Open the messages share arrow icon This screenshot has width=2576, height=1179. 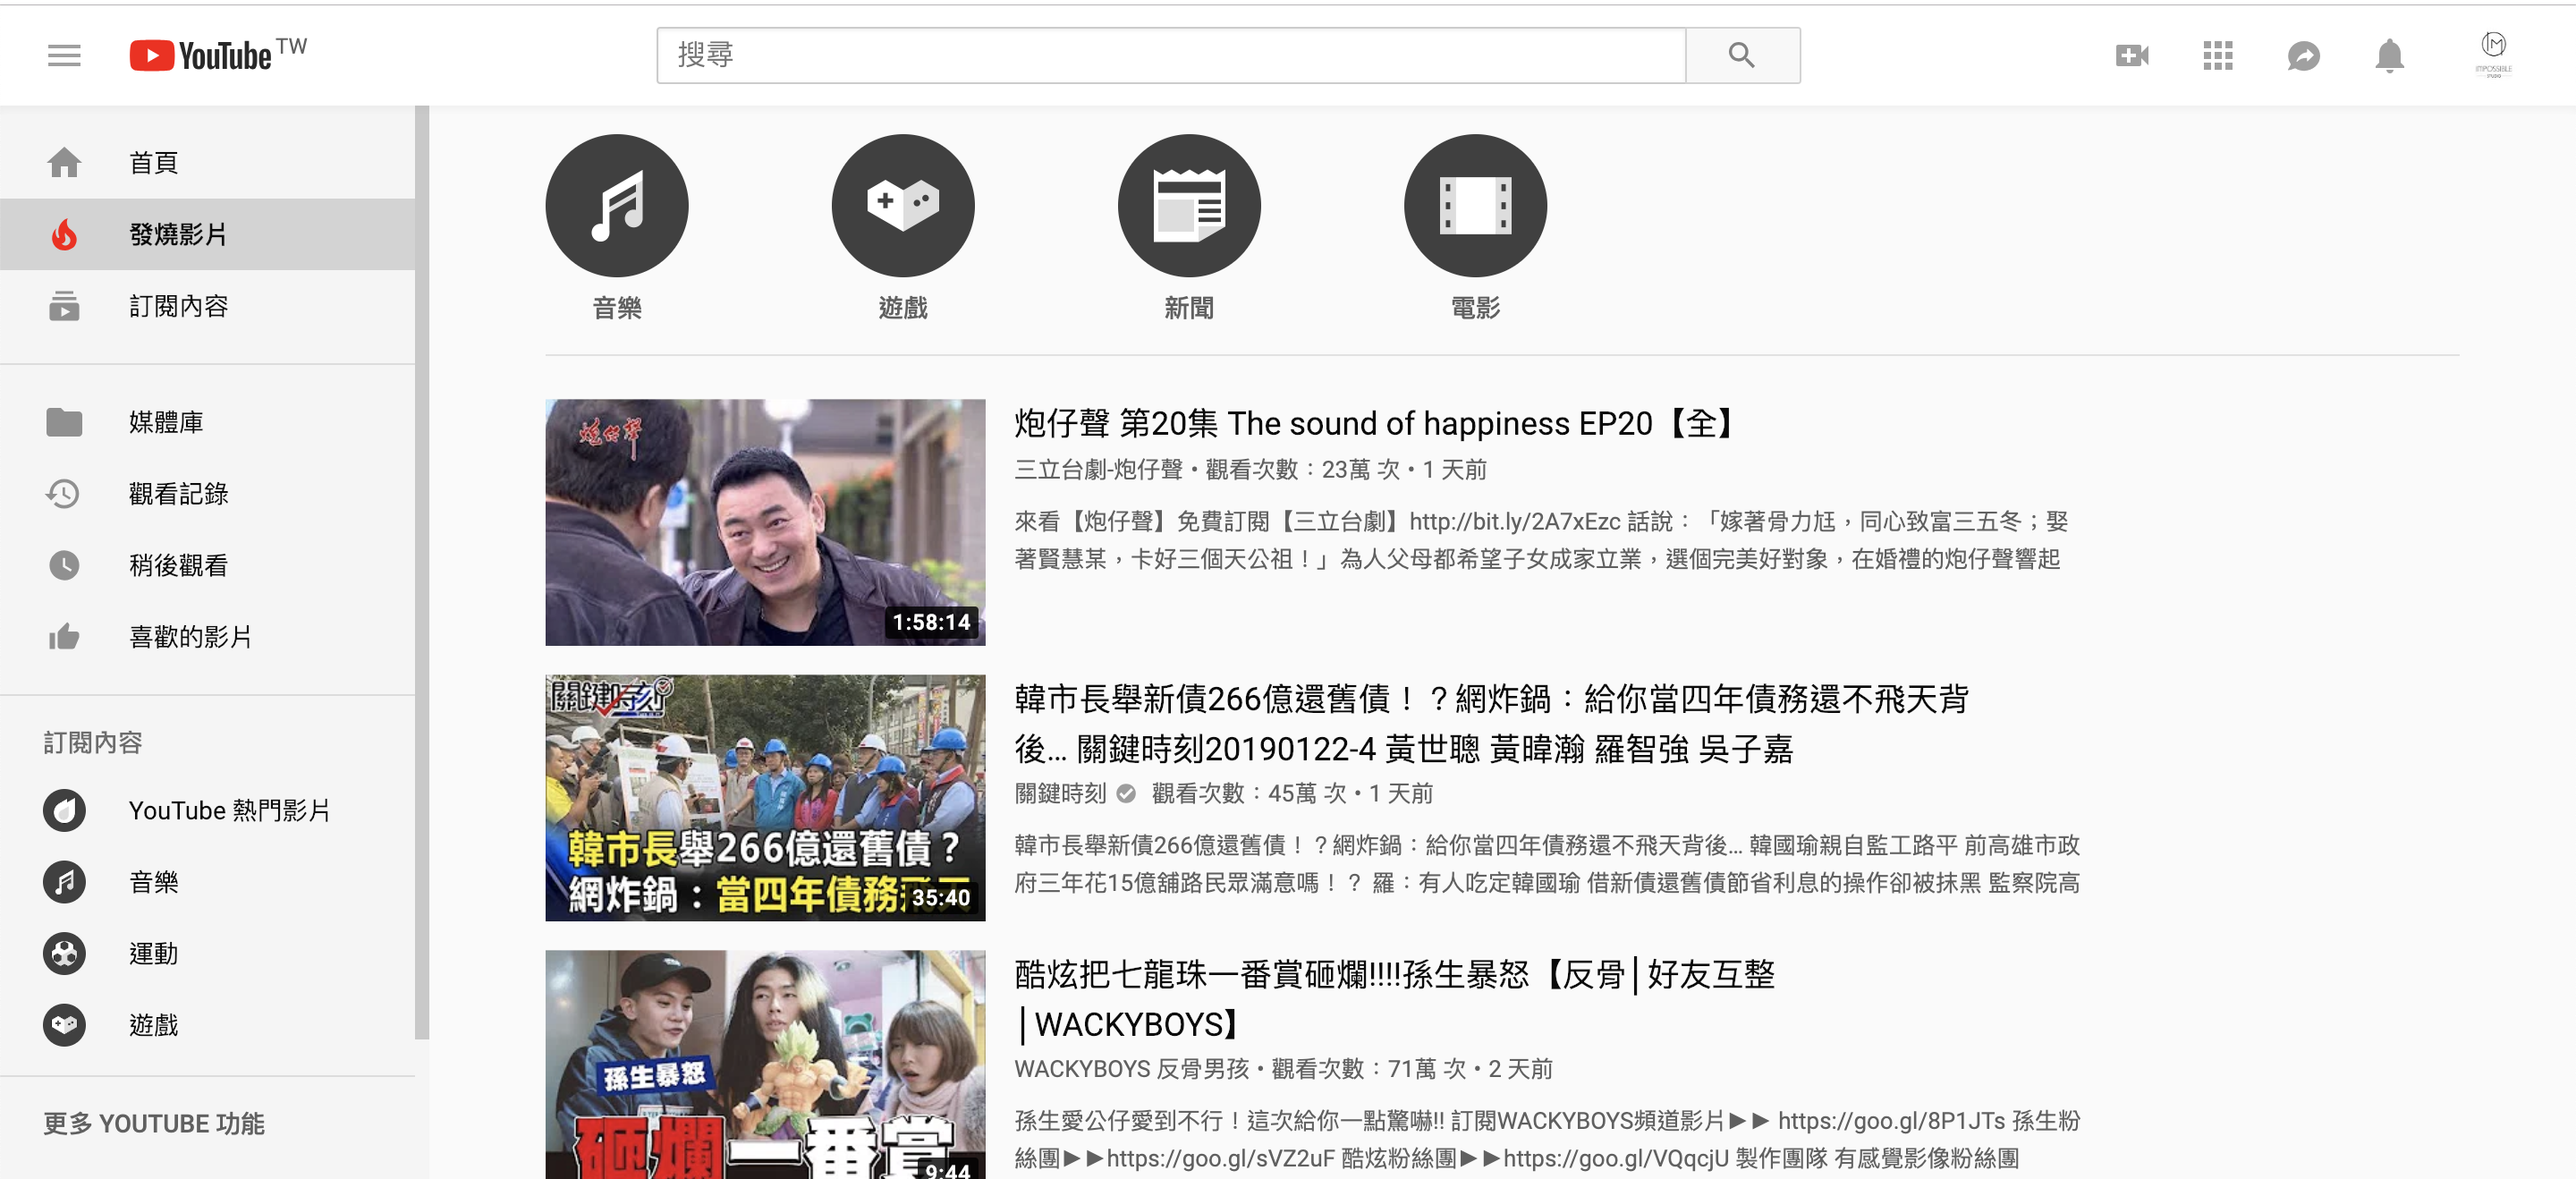2304,56
